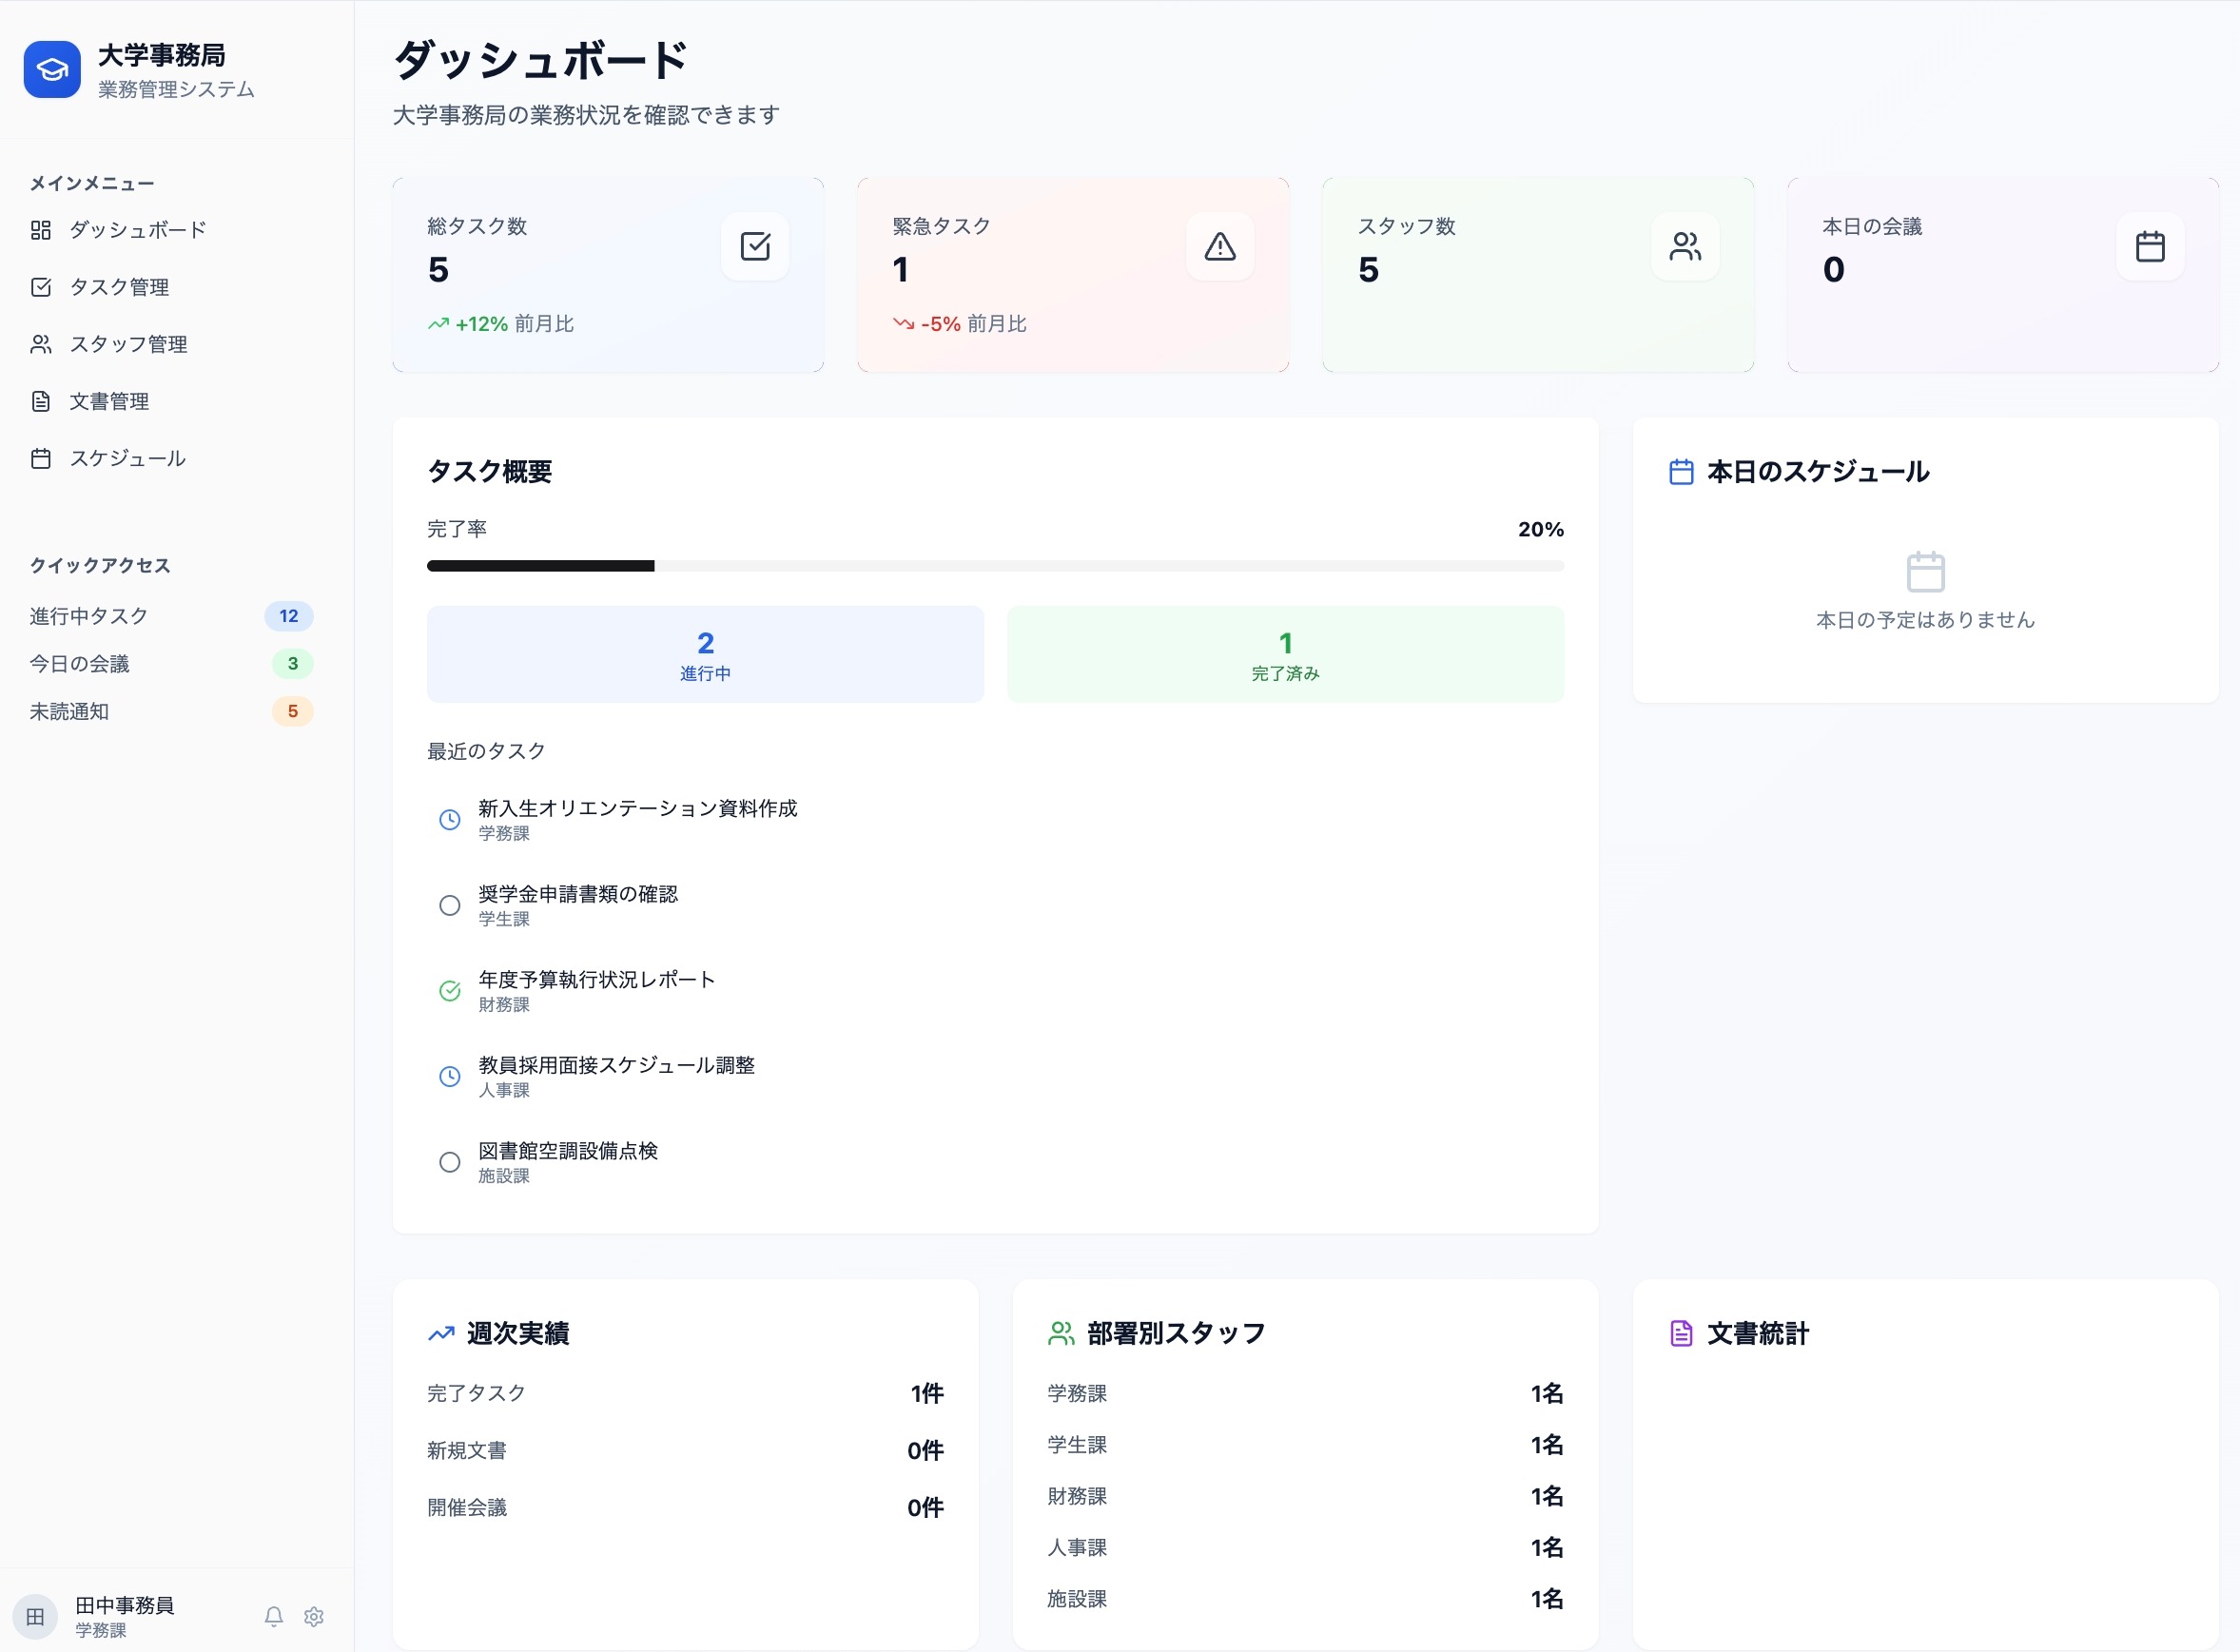Open タスク管理 in the sidebar menu
Screen dimensions: 2240x1652
tap(118, 288)
